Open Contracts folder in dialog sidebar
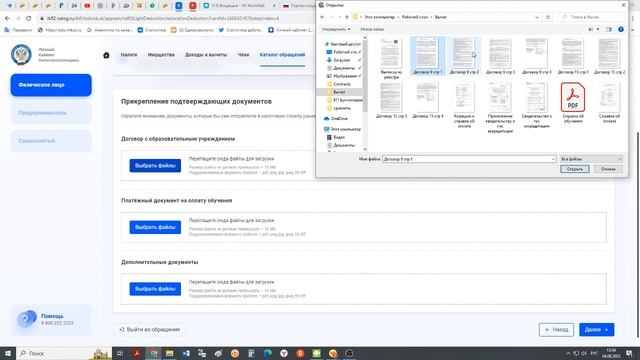640x360 pixels. click(x=339, y=84)
